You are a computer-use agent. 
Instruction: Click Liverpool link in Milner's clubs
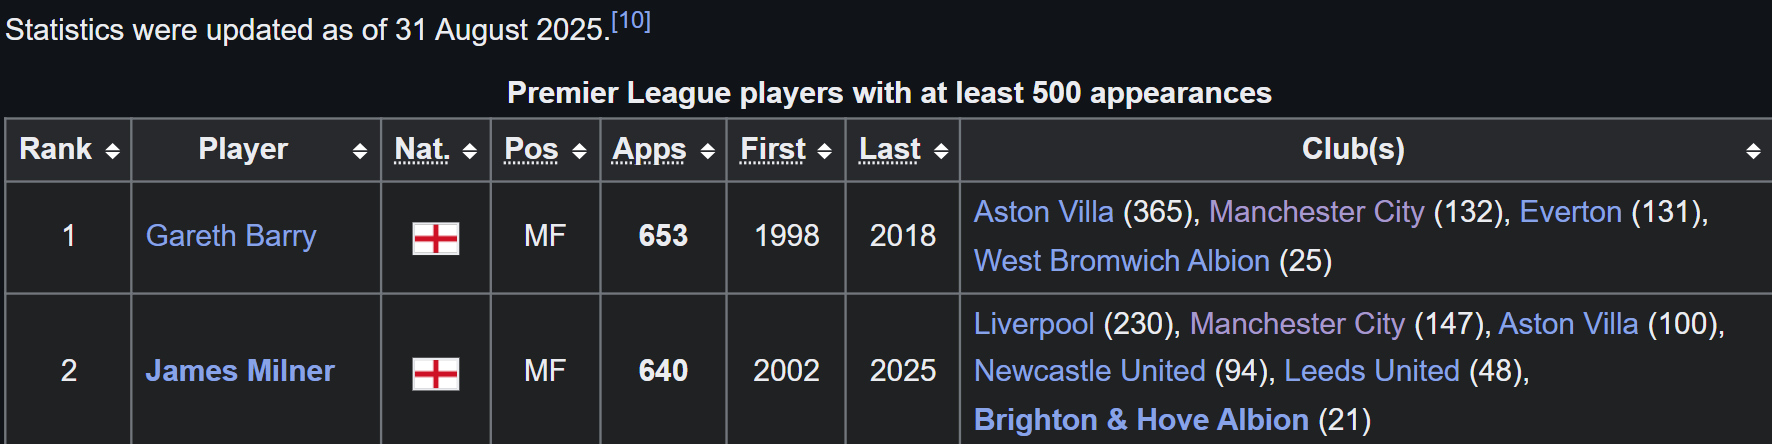click(x=1034, y=324)
